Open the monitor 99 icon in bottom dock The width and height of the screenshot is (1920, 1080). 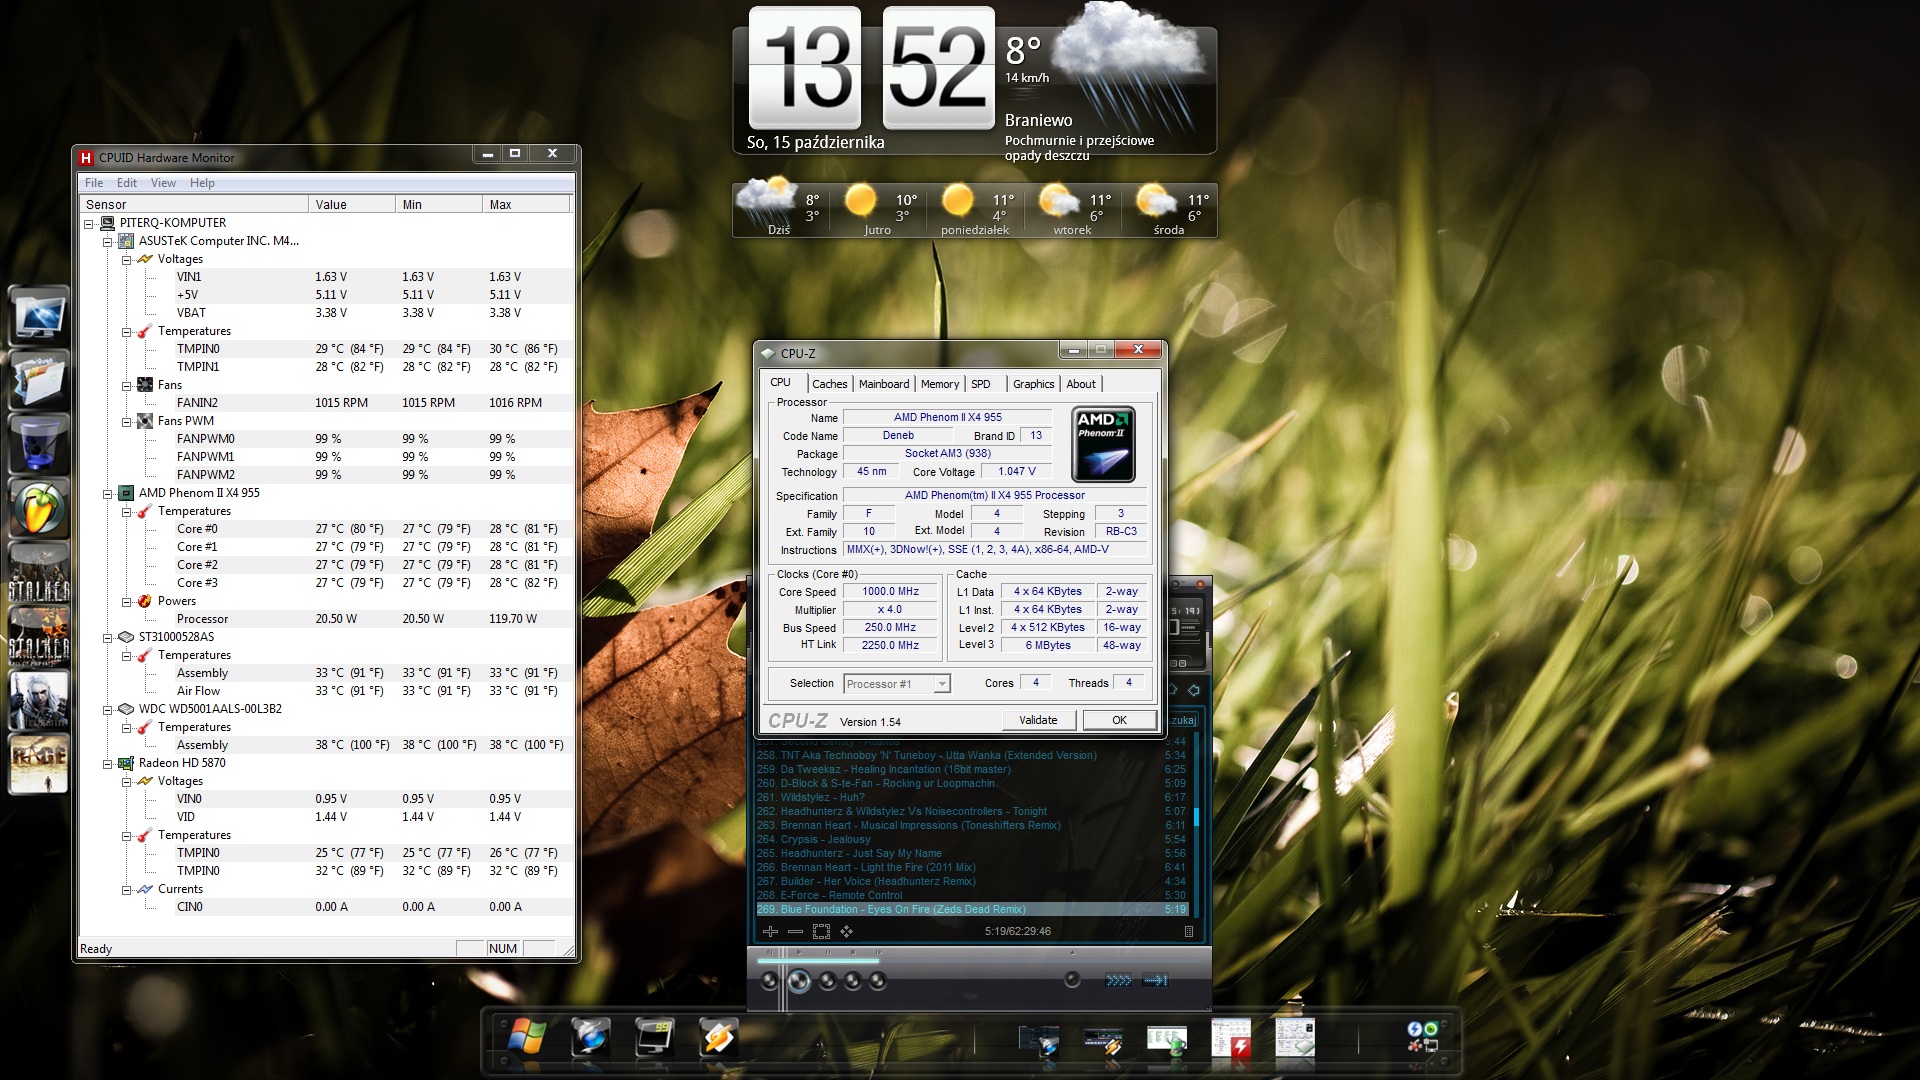pyautogui.click(x=655, y=1037)
